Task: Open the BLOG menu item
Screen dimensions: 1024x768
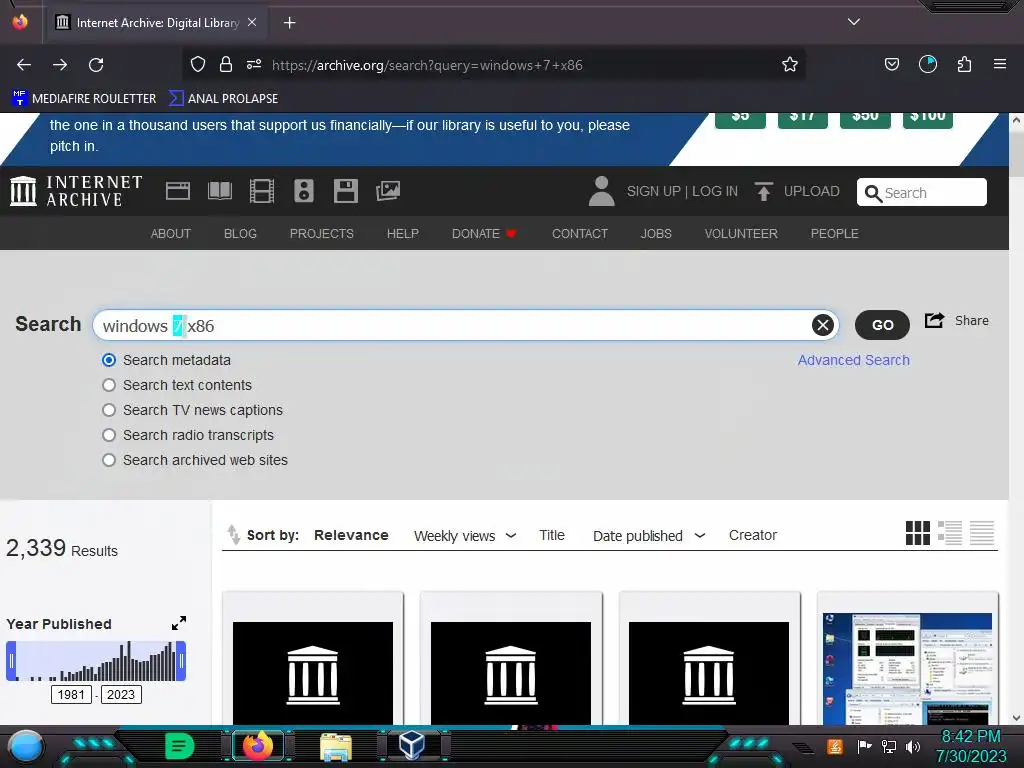Action: [240, 233]
